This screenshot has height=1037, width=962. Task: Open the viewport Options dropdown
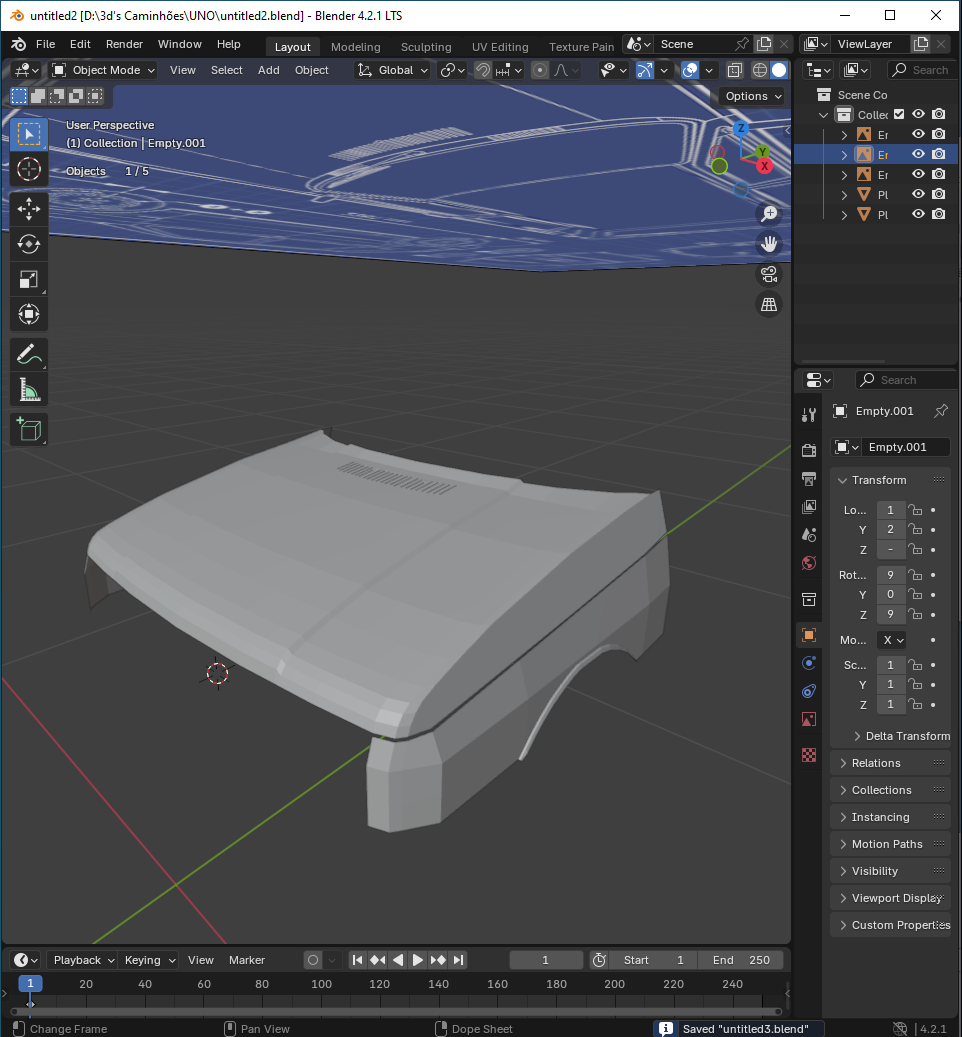[752, 97]
